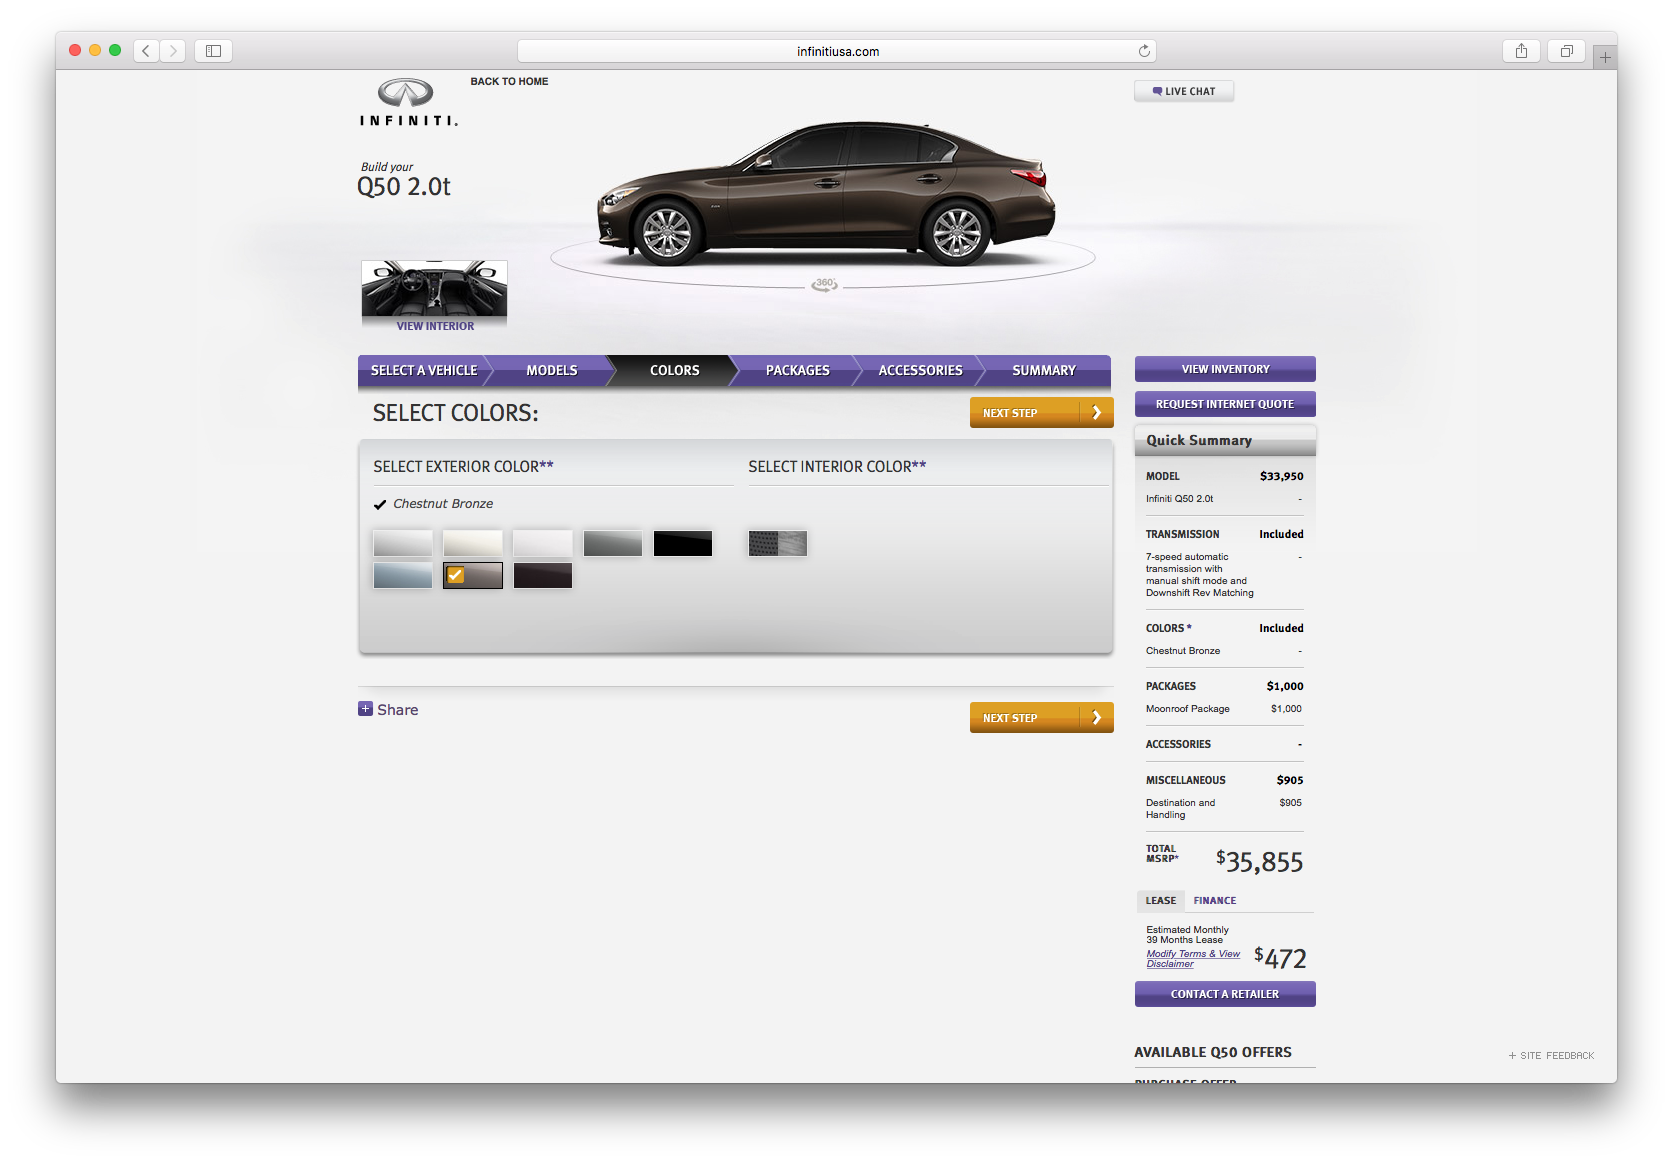Viewport: 1673px width, 1163px height.
Task: Go forward using Safari's forward arrow
Action: (x=173, y=51)
